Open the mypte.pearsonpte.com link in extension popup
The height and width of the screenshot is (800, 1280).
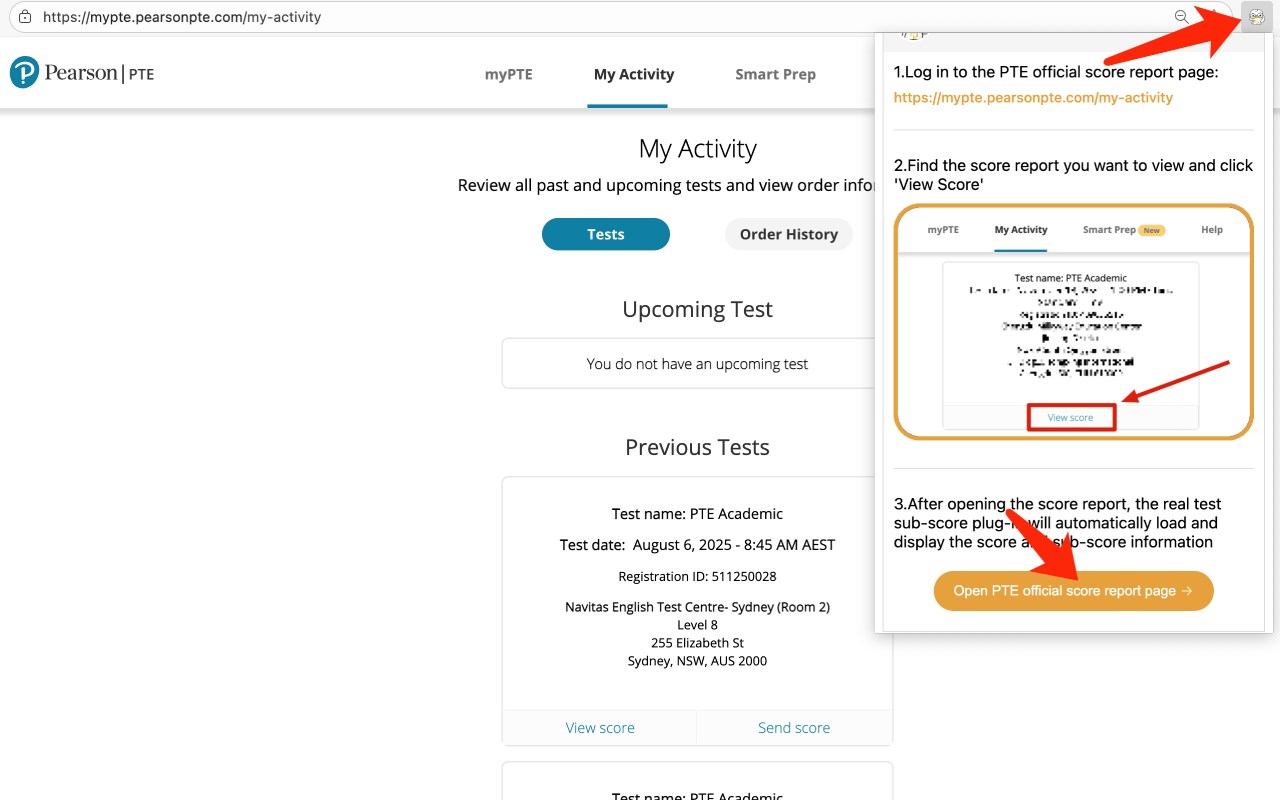1033,98
